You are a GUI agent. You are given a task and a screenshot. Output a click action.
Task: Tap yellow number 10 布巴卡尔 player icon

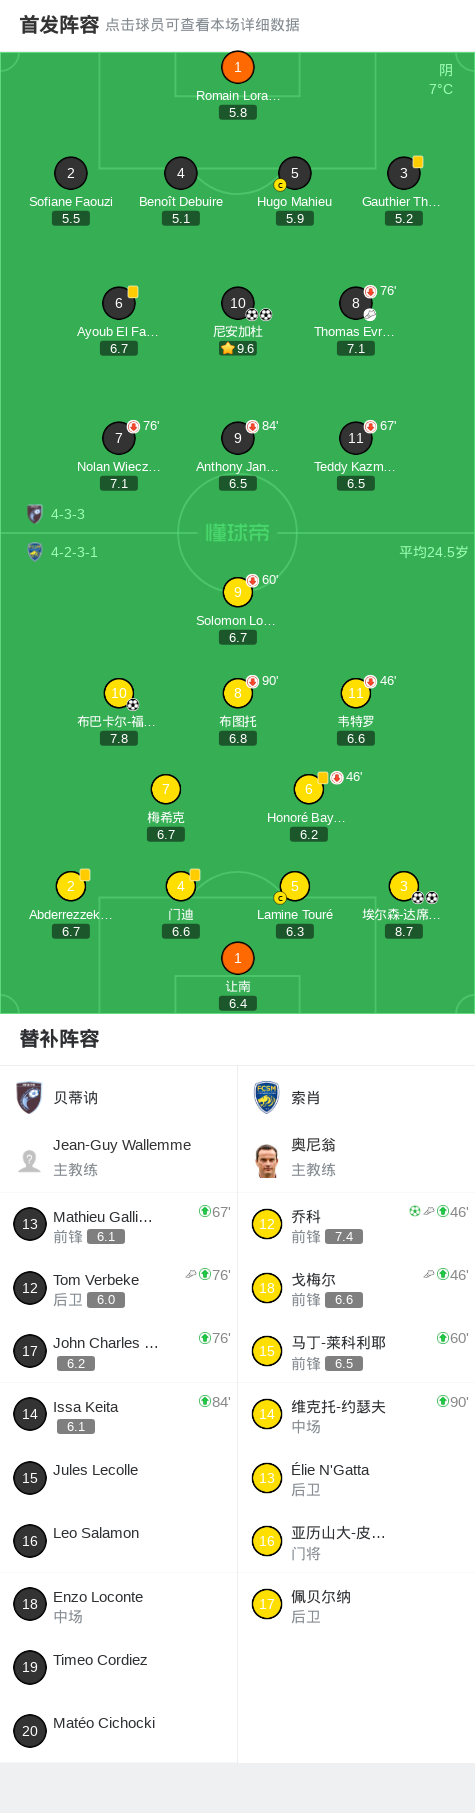[x=119, y=692]
